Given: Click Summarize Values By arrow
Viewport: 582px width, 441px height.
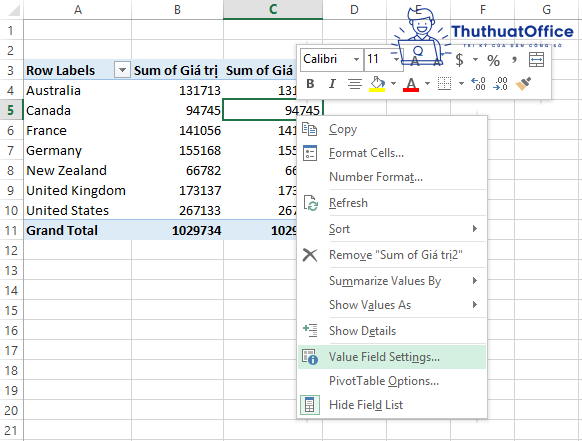Looking at the screenshot, I should tap(475, 281).
